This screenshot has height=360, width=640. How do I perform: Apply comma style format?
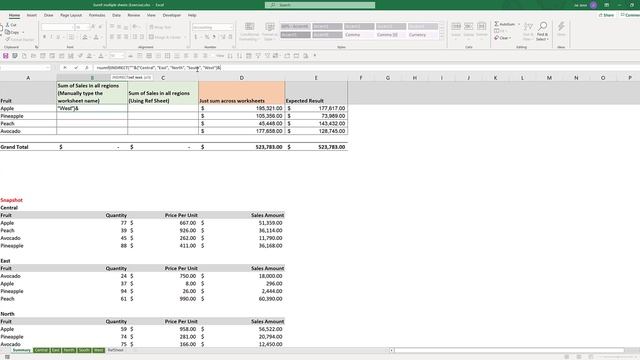pyautogui.click(x=214, y=37)
